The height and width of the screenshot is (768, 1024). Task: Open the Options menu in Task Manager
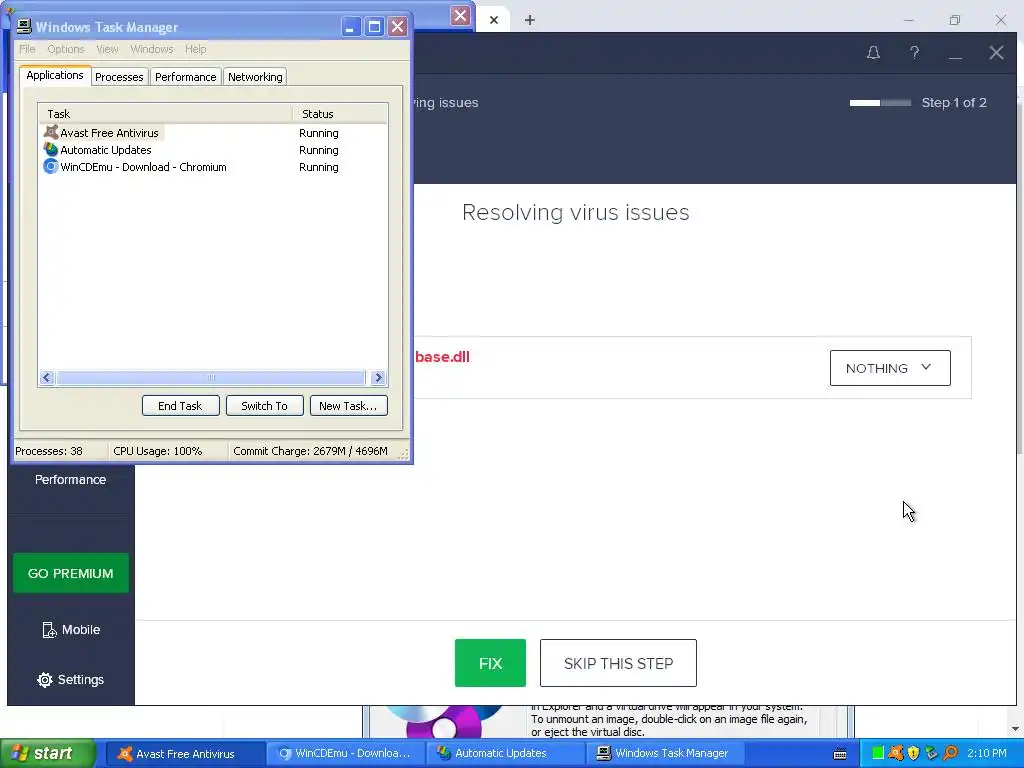coord(66,49)
